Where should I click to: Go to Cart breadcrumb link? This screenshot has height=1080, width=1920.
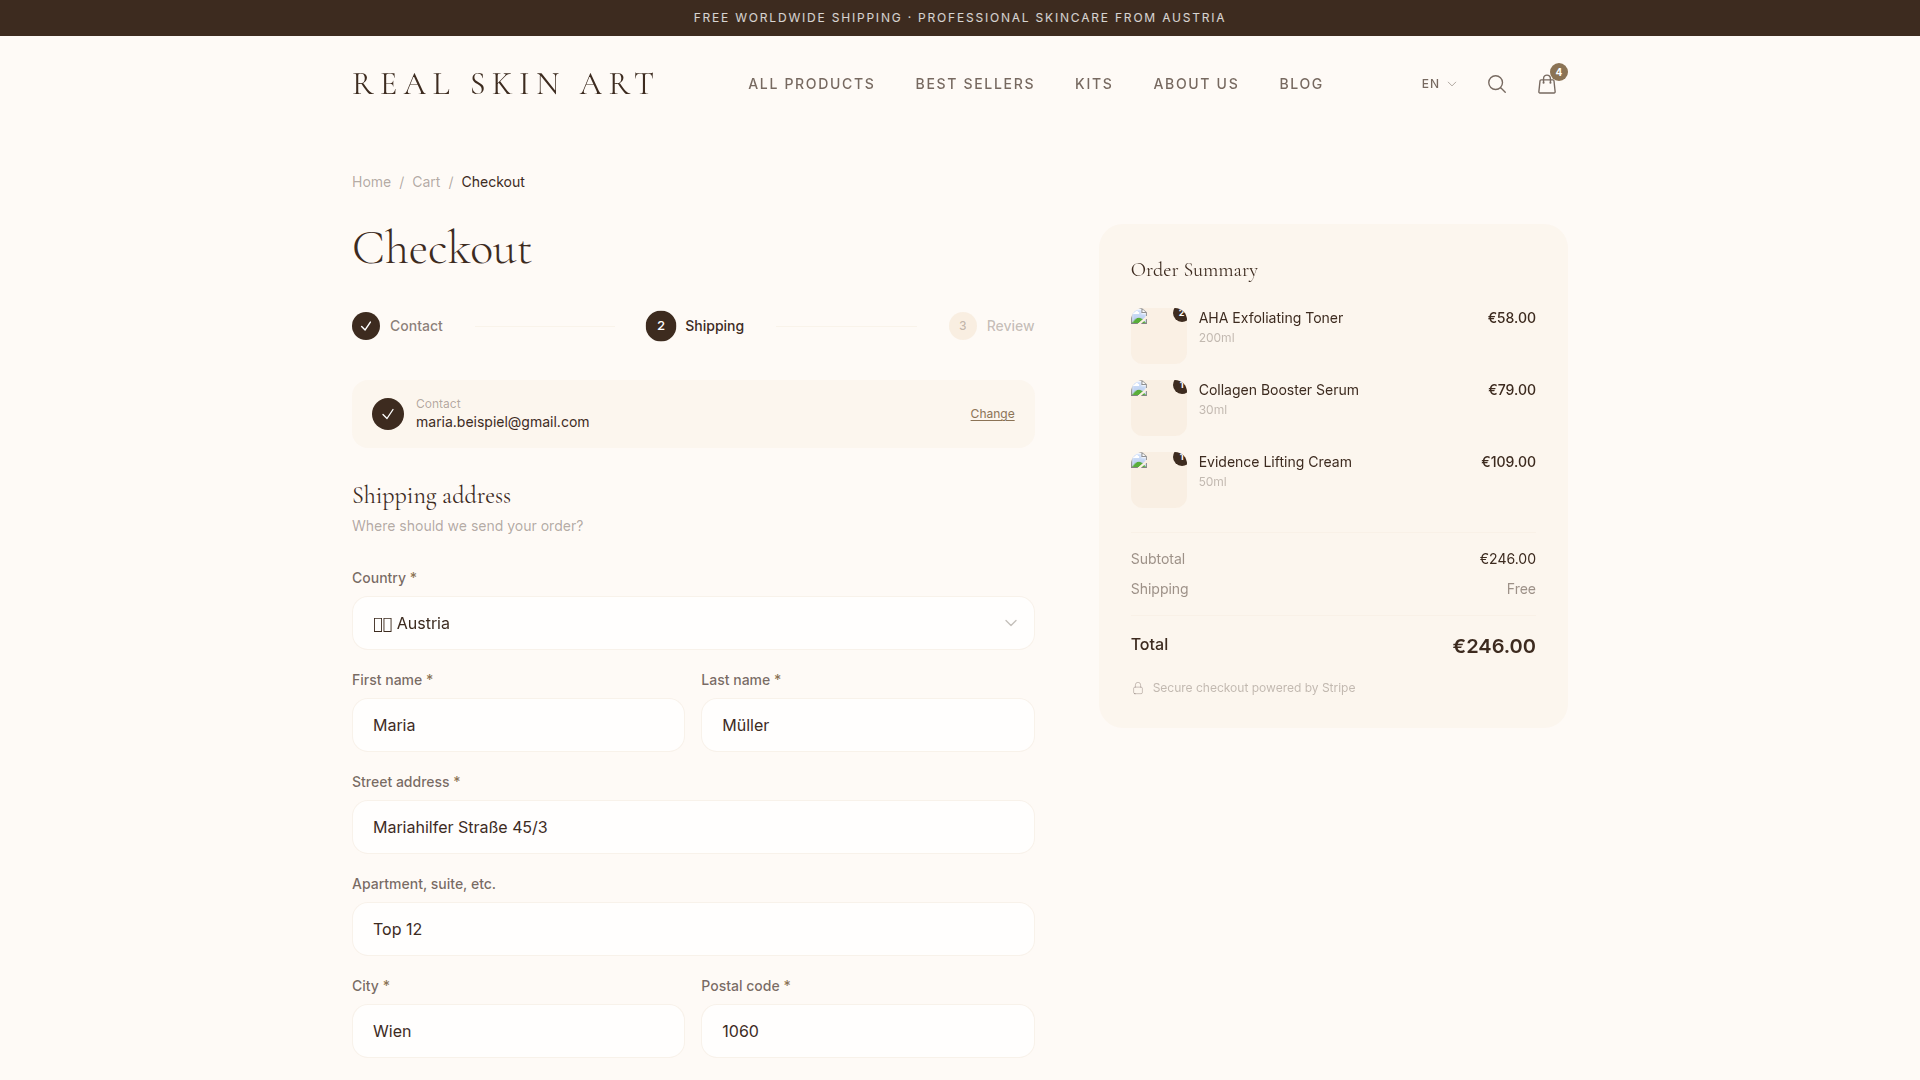pyautogui.click(x=425, y=182)
